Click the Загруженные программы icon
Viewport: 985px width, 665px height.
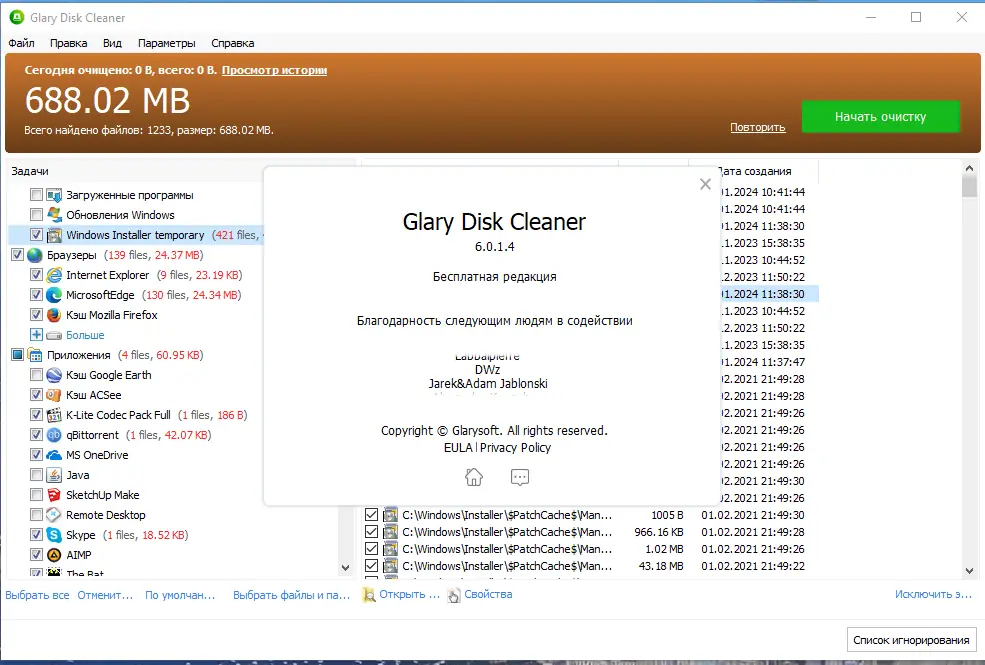54,195
